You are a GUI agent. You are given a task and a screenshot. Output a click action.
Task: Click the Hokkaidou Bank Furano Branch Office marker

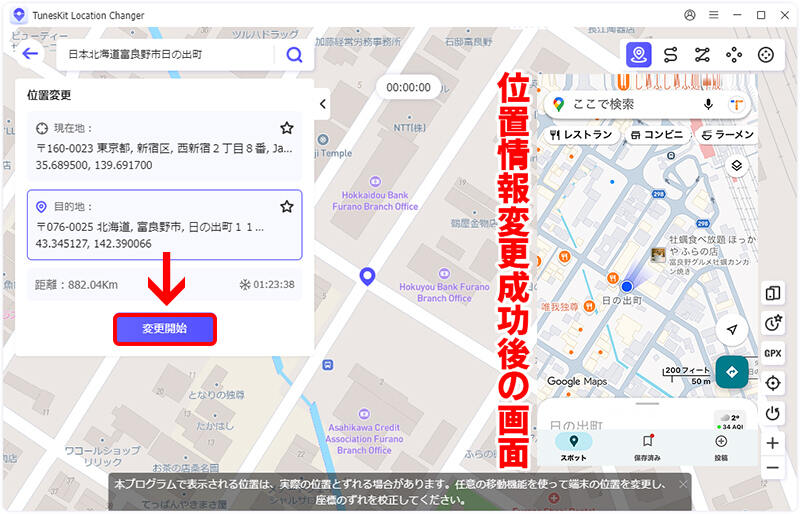tap(375, 181)
